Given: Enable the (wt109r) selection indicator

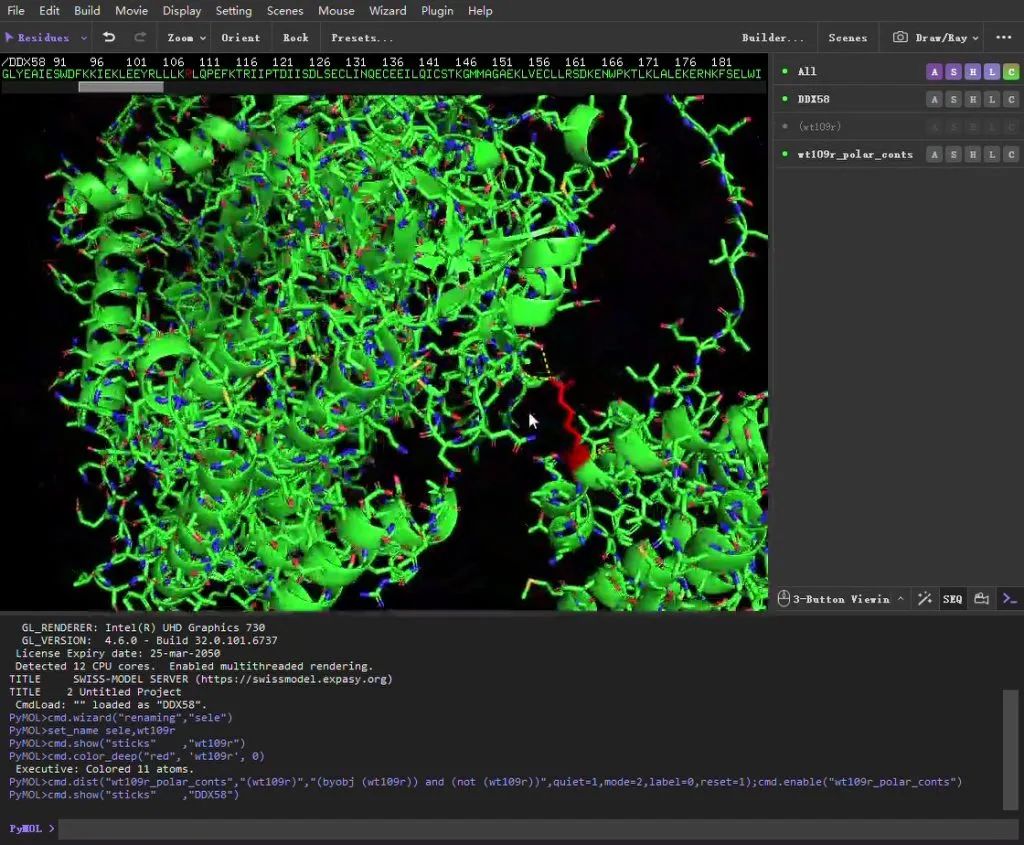Looking at the screenshot, I should click(x=785, y=127).
